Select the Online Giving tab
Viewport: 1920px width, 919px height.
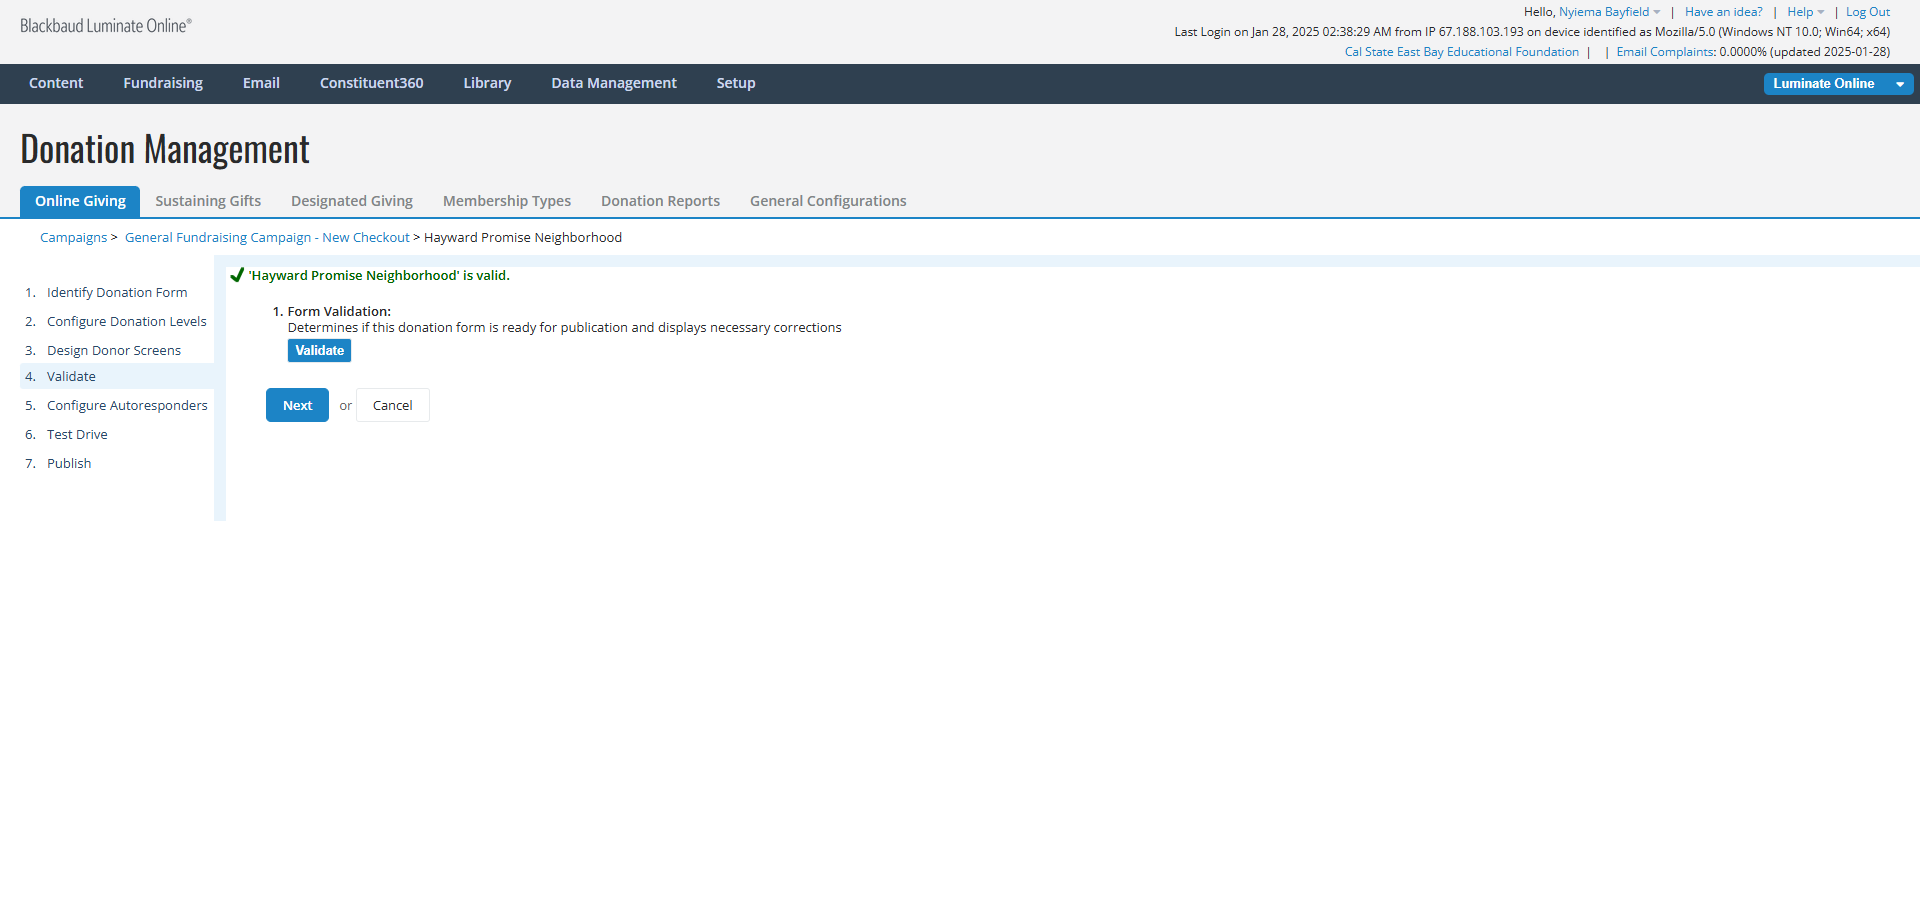80,201
